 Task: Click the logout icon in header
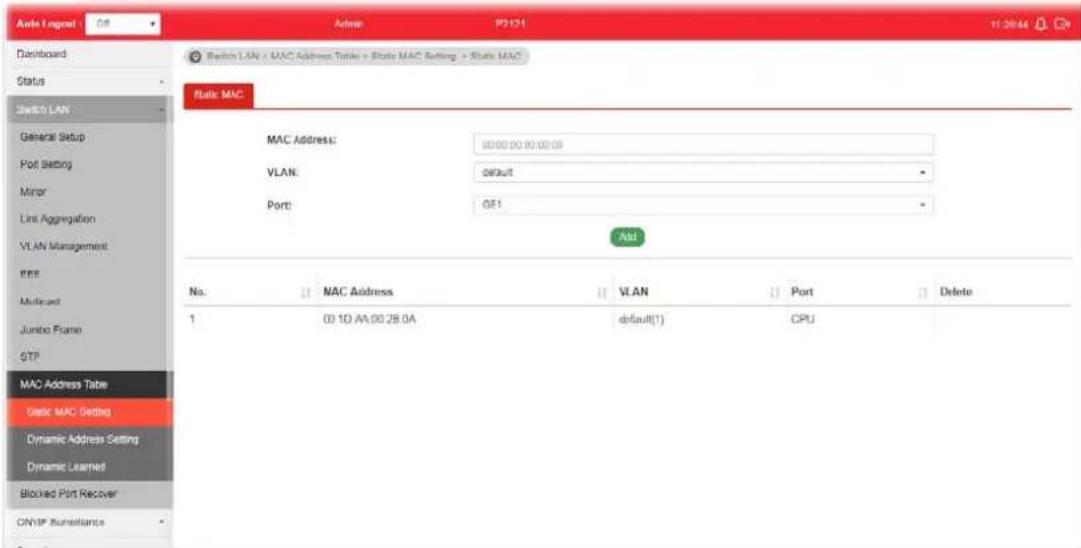point(1063,24)
